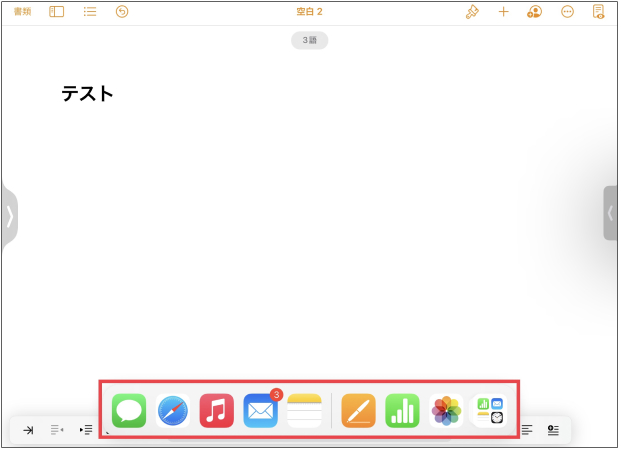Viewport: 621px width, 450px height.
Task: Launch Safari from the Dock
Action: click(x=173, y=410)
